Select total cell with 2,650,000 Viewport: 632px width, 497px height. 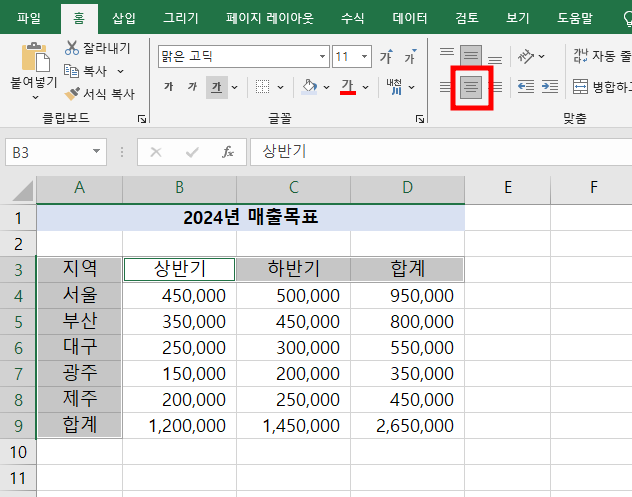click(x=407, y=426)
